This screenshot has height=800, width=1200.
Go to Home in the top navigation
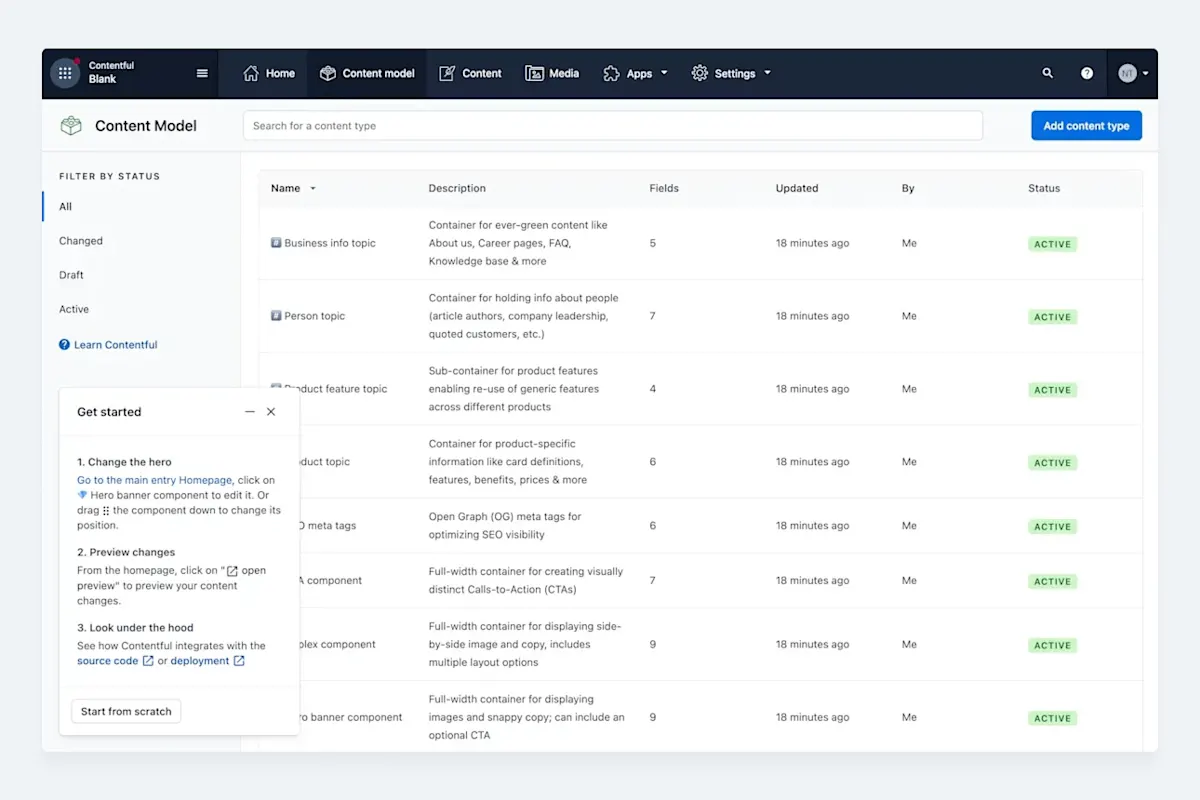click(269, 73)
